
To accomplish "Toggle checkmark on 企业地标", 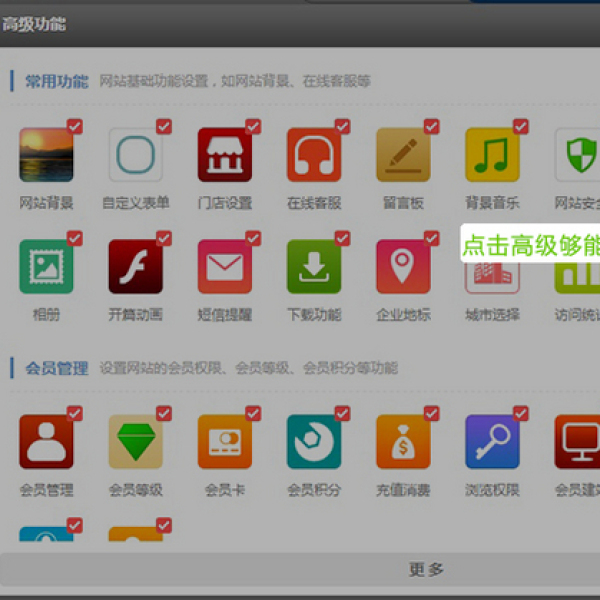I will 431,238.
